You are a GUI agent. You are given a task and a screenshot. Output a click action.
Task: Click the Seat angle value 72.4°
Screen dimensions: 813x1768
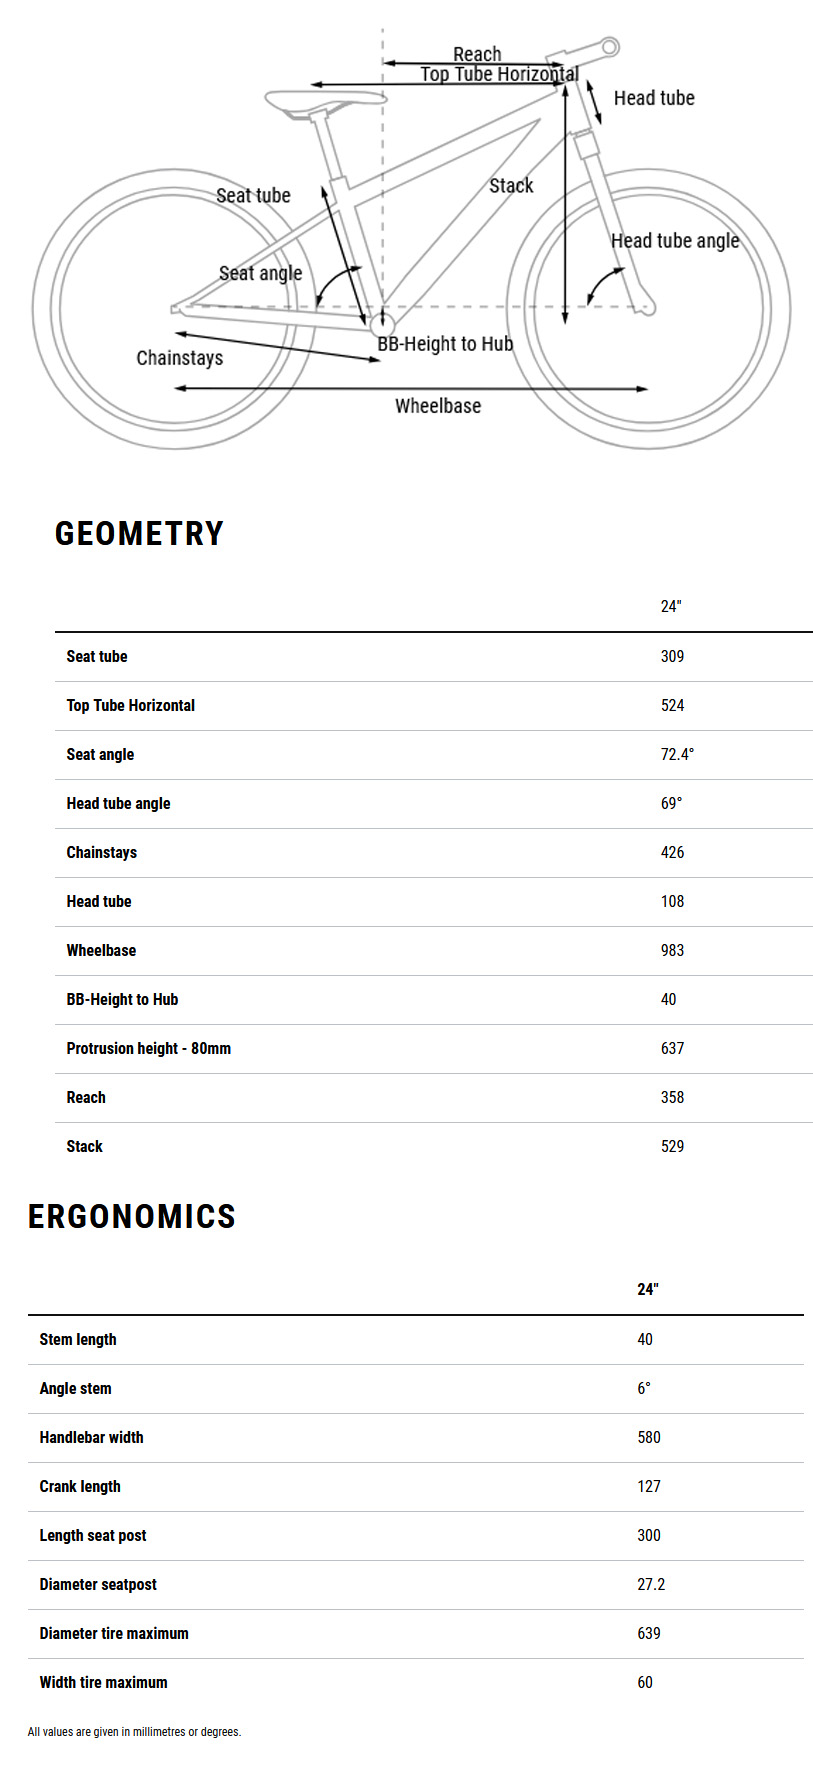click(677, 755)
